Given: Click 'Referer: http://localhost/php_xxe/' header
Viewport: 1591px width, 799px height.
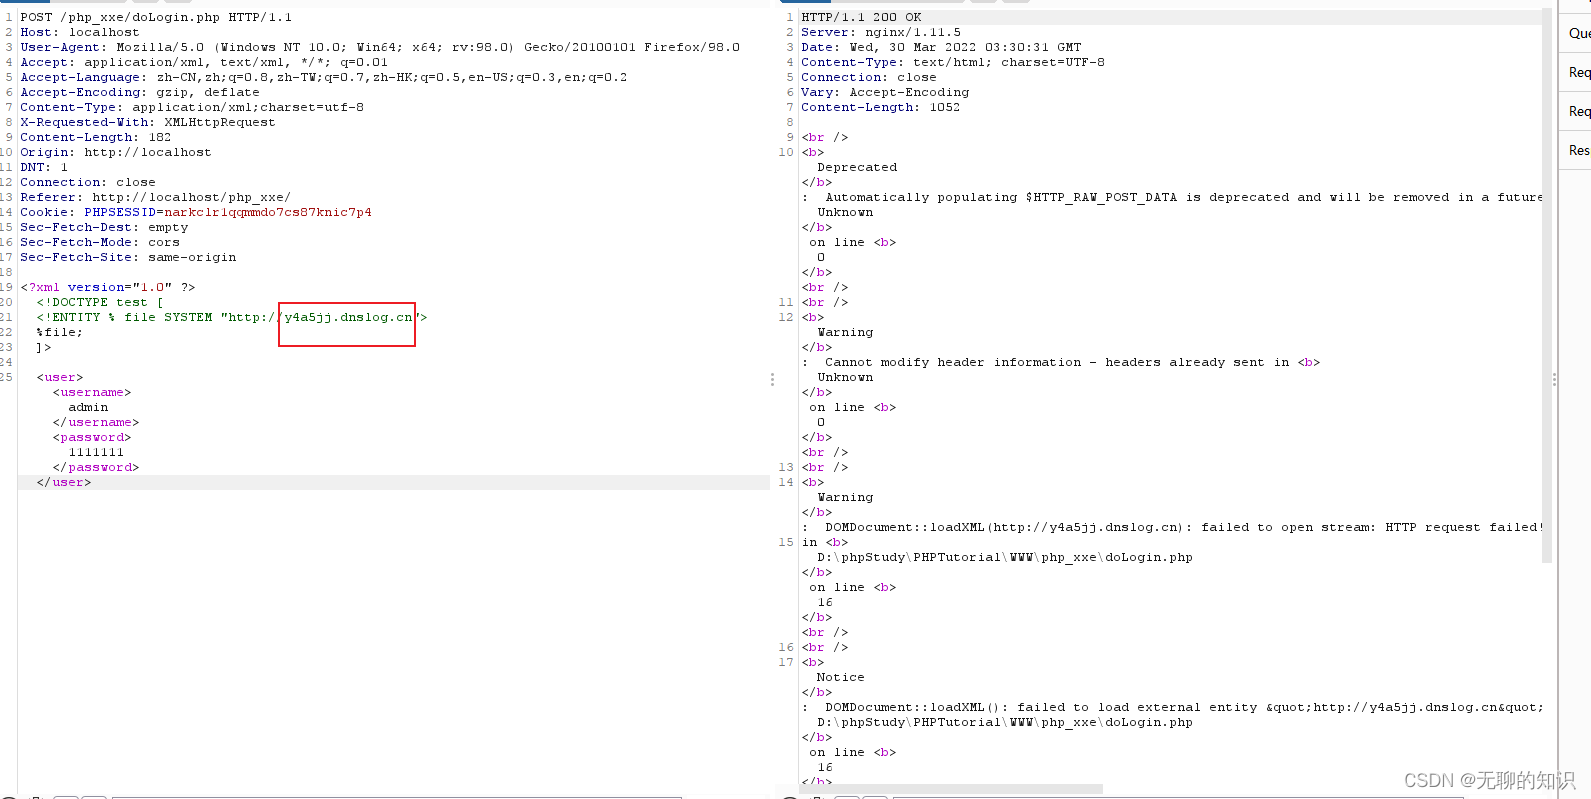Looking at the screenshot, I should (x=156, y=197).
